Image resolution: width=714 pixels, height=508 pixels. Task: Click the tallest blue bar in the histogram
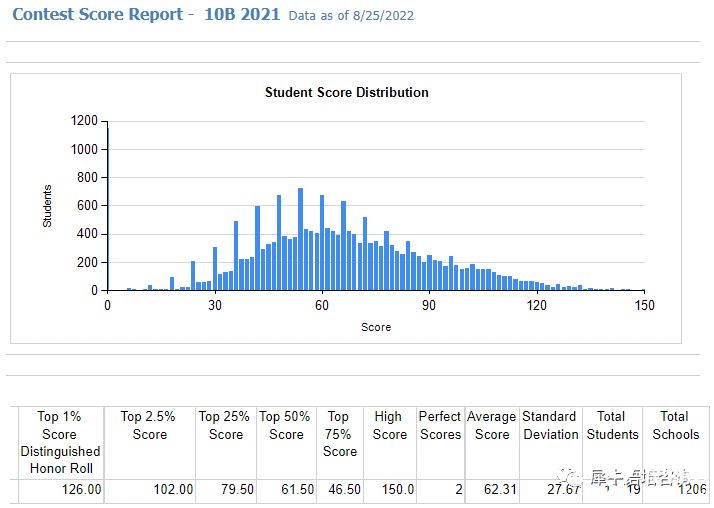(x=300, y=240)
